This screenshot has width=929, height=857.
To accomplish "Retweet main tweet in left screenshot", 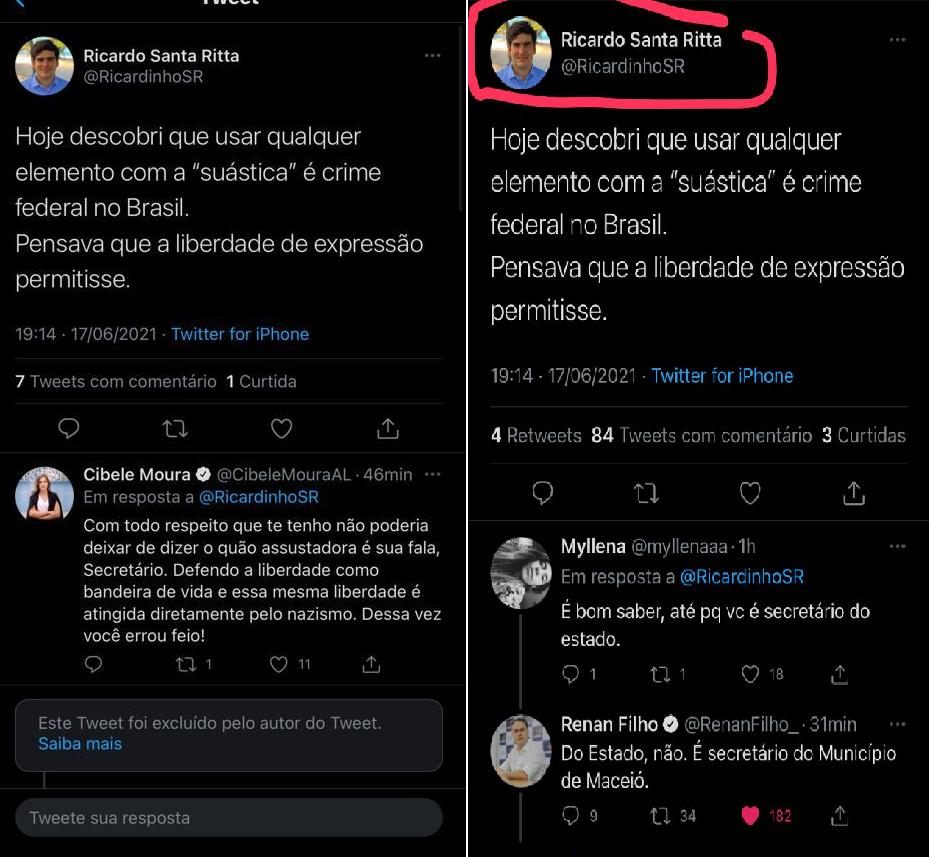I will coord(175,429).
